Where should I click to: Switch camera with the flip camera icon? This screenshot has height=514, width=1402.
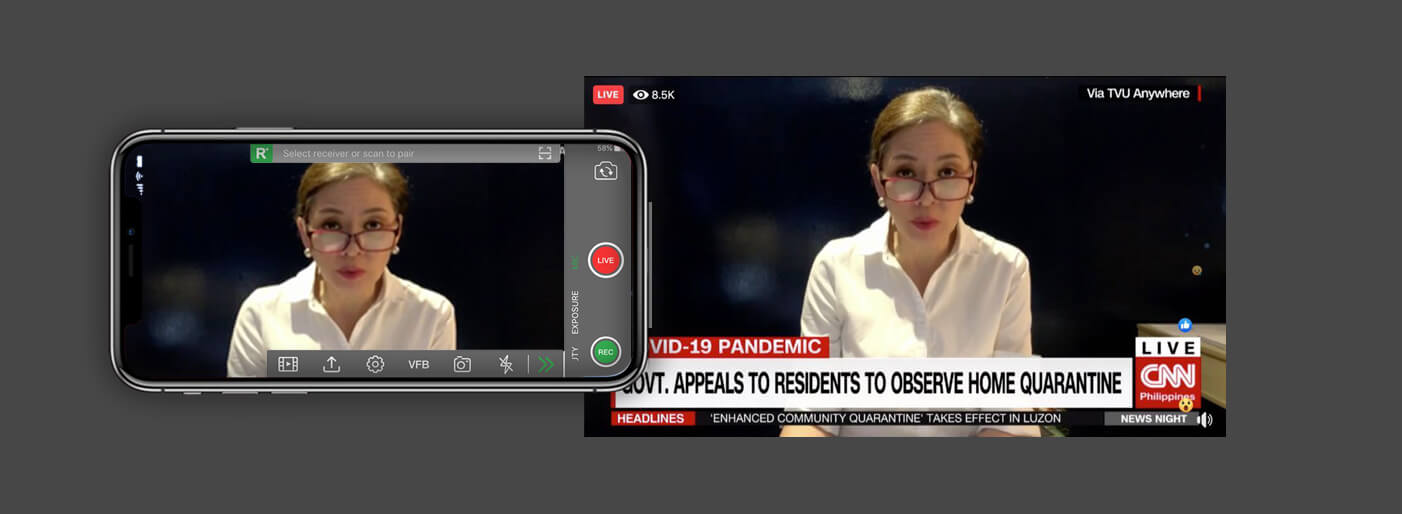[605, 171]
